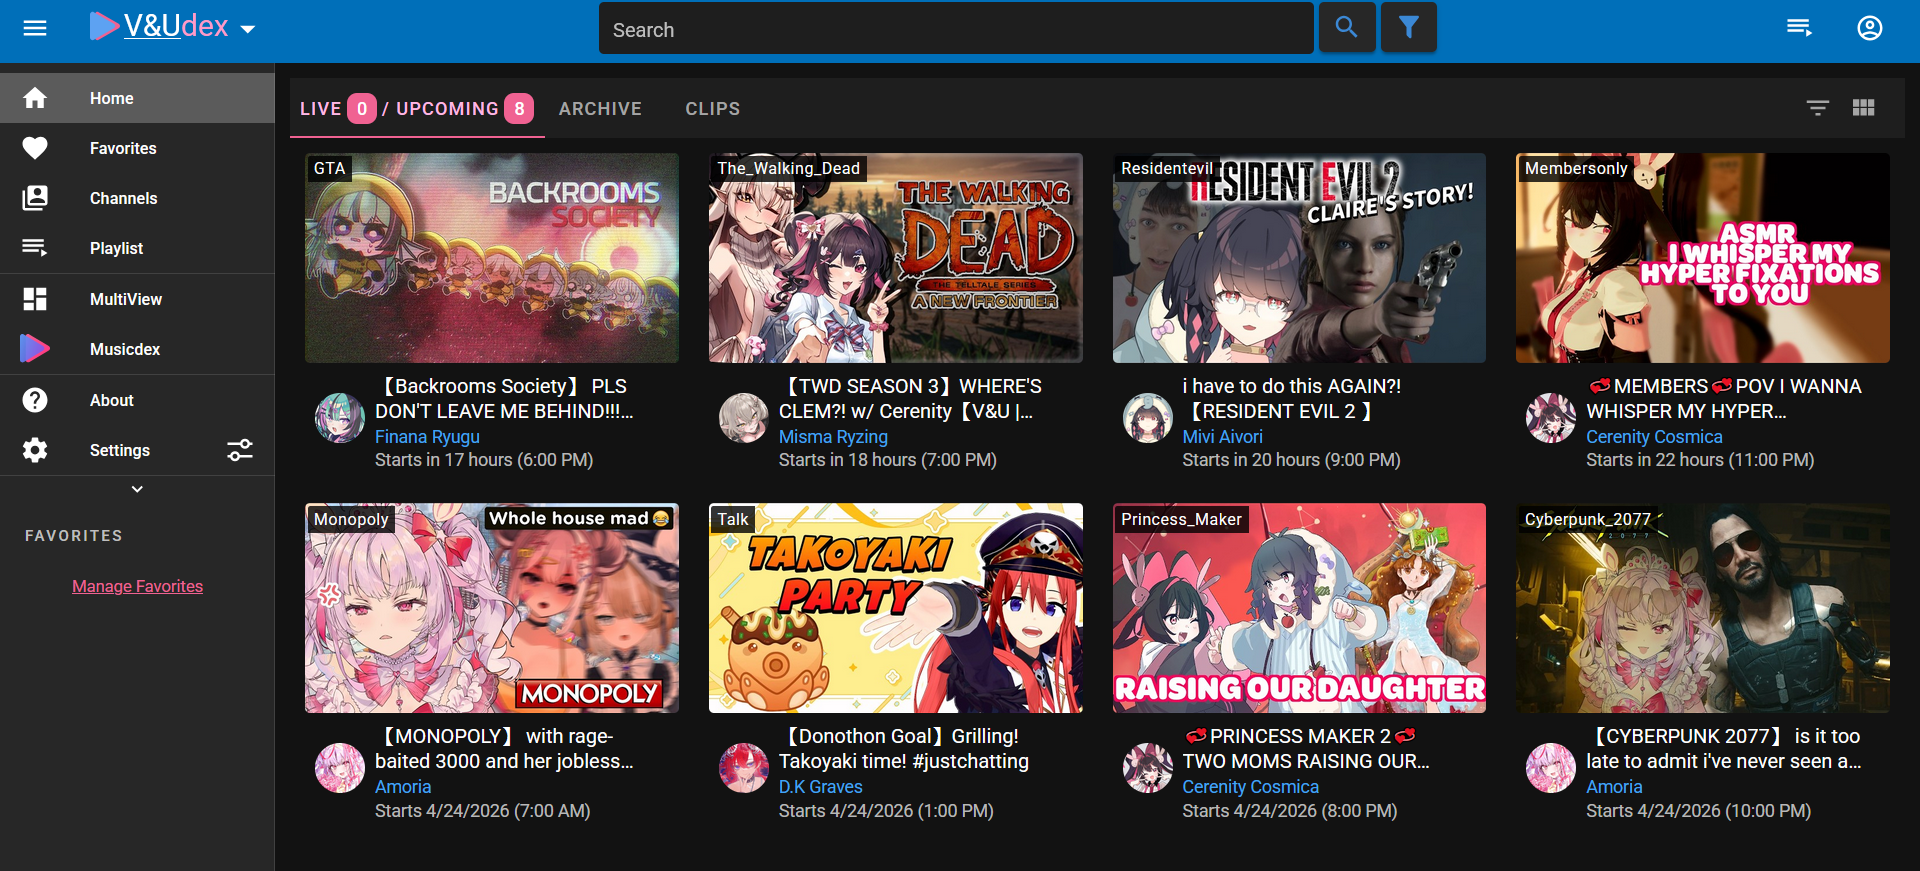
Task: Open the Resident Evil 2 stream thumbnail
Action: 1299,258
